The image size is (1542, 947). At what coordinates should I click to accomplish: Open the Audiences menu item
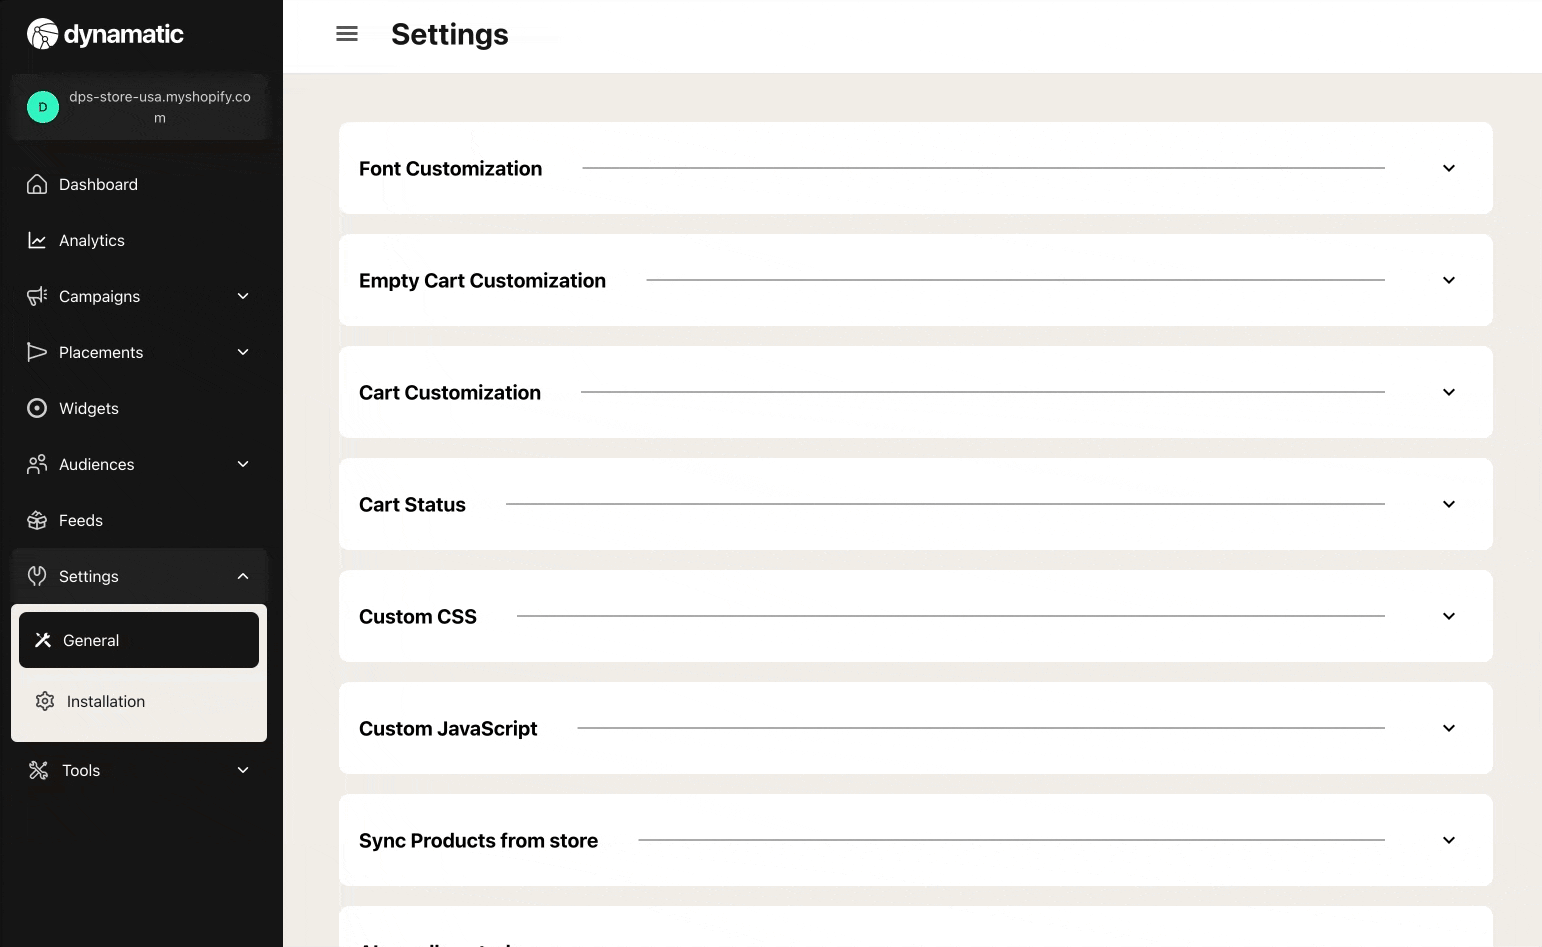point(97,464)
